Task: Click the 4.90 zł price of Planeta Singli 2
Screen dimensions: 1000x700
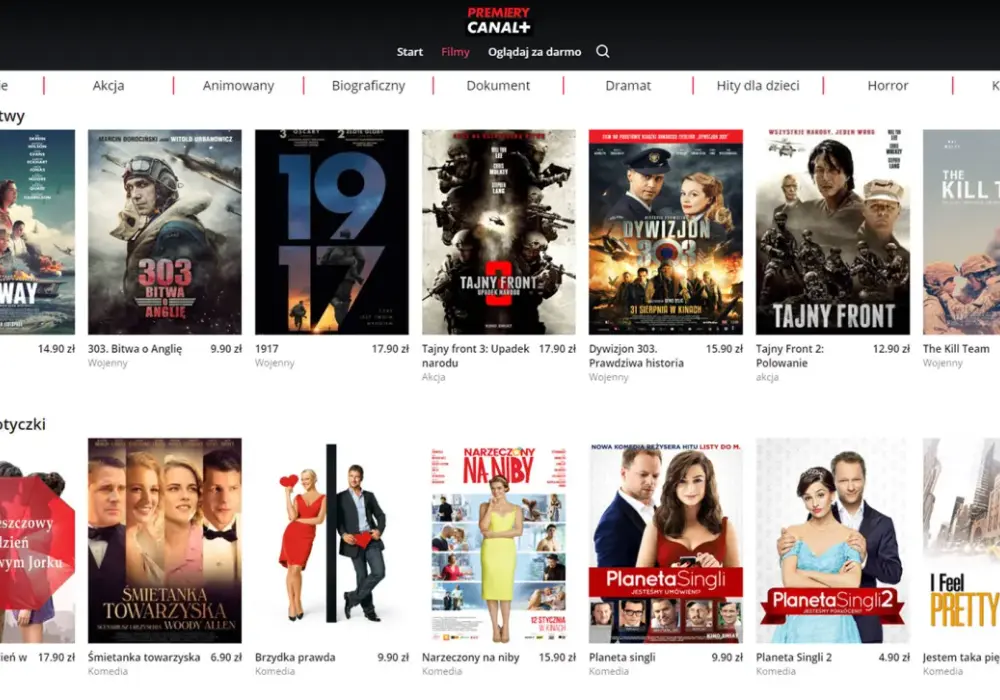Action: [894, 657]
